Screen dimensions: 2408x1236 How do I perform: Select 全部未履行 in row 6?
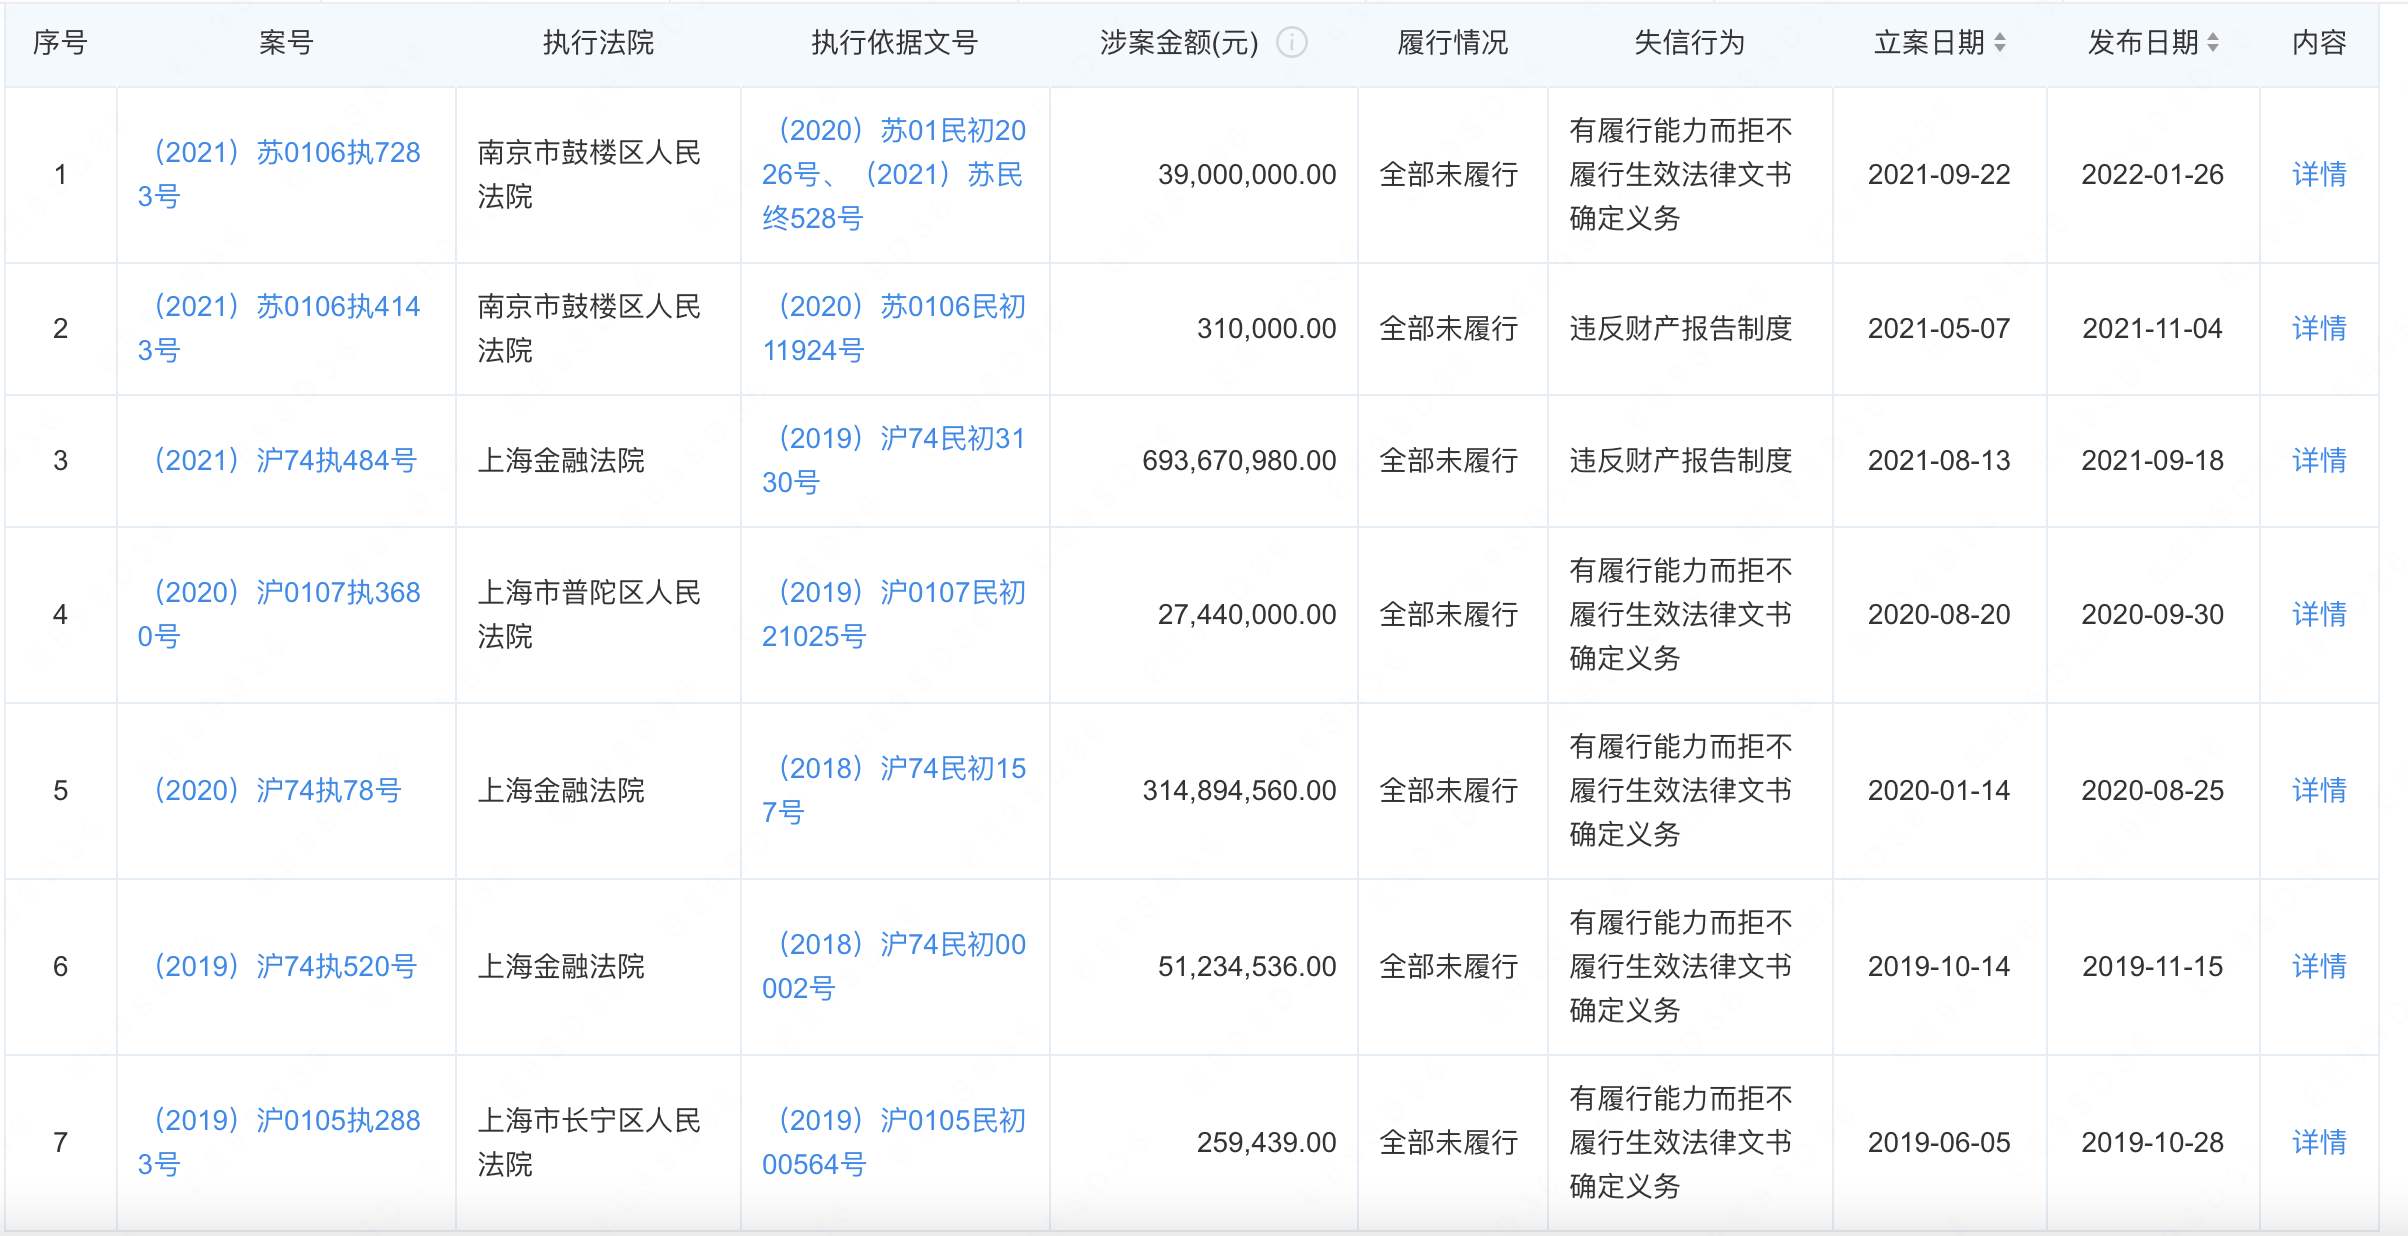(1449, 966)
